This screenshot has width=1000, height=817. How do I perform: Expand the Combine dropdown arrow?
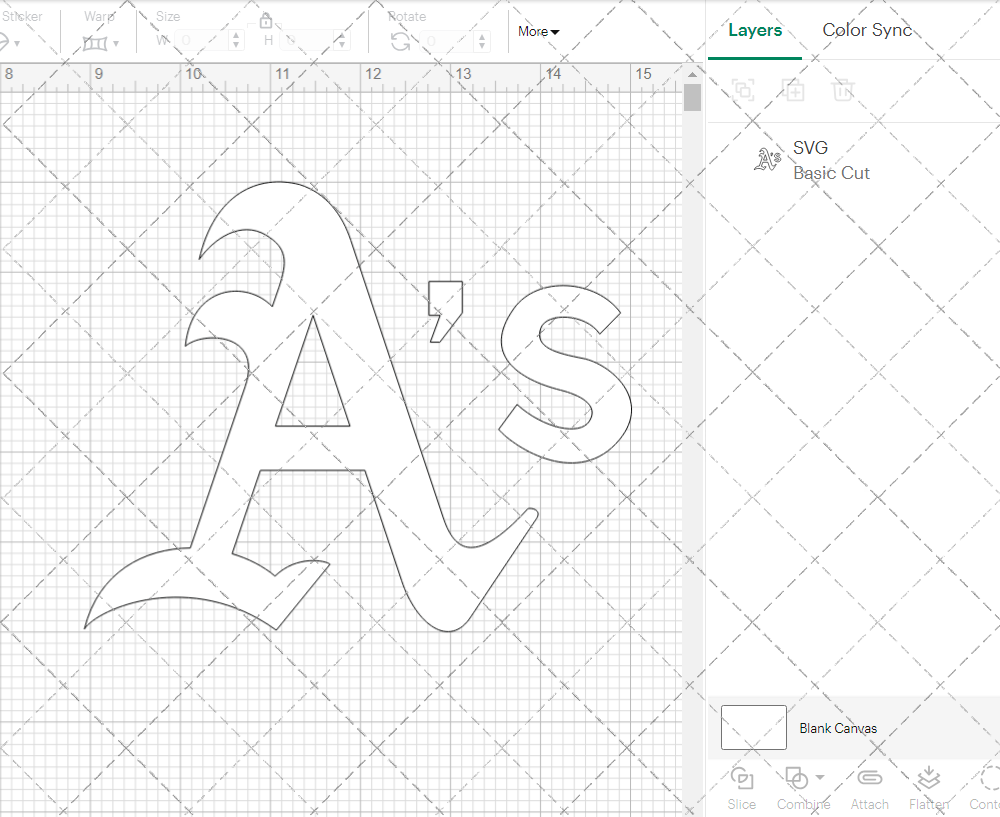(x=820, y=777)
